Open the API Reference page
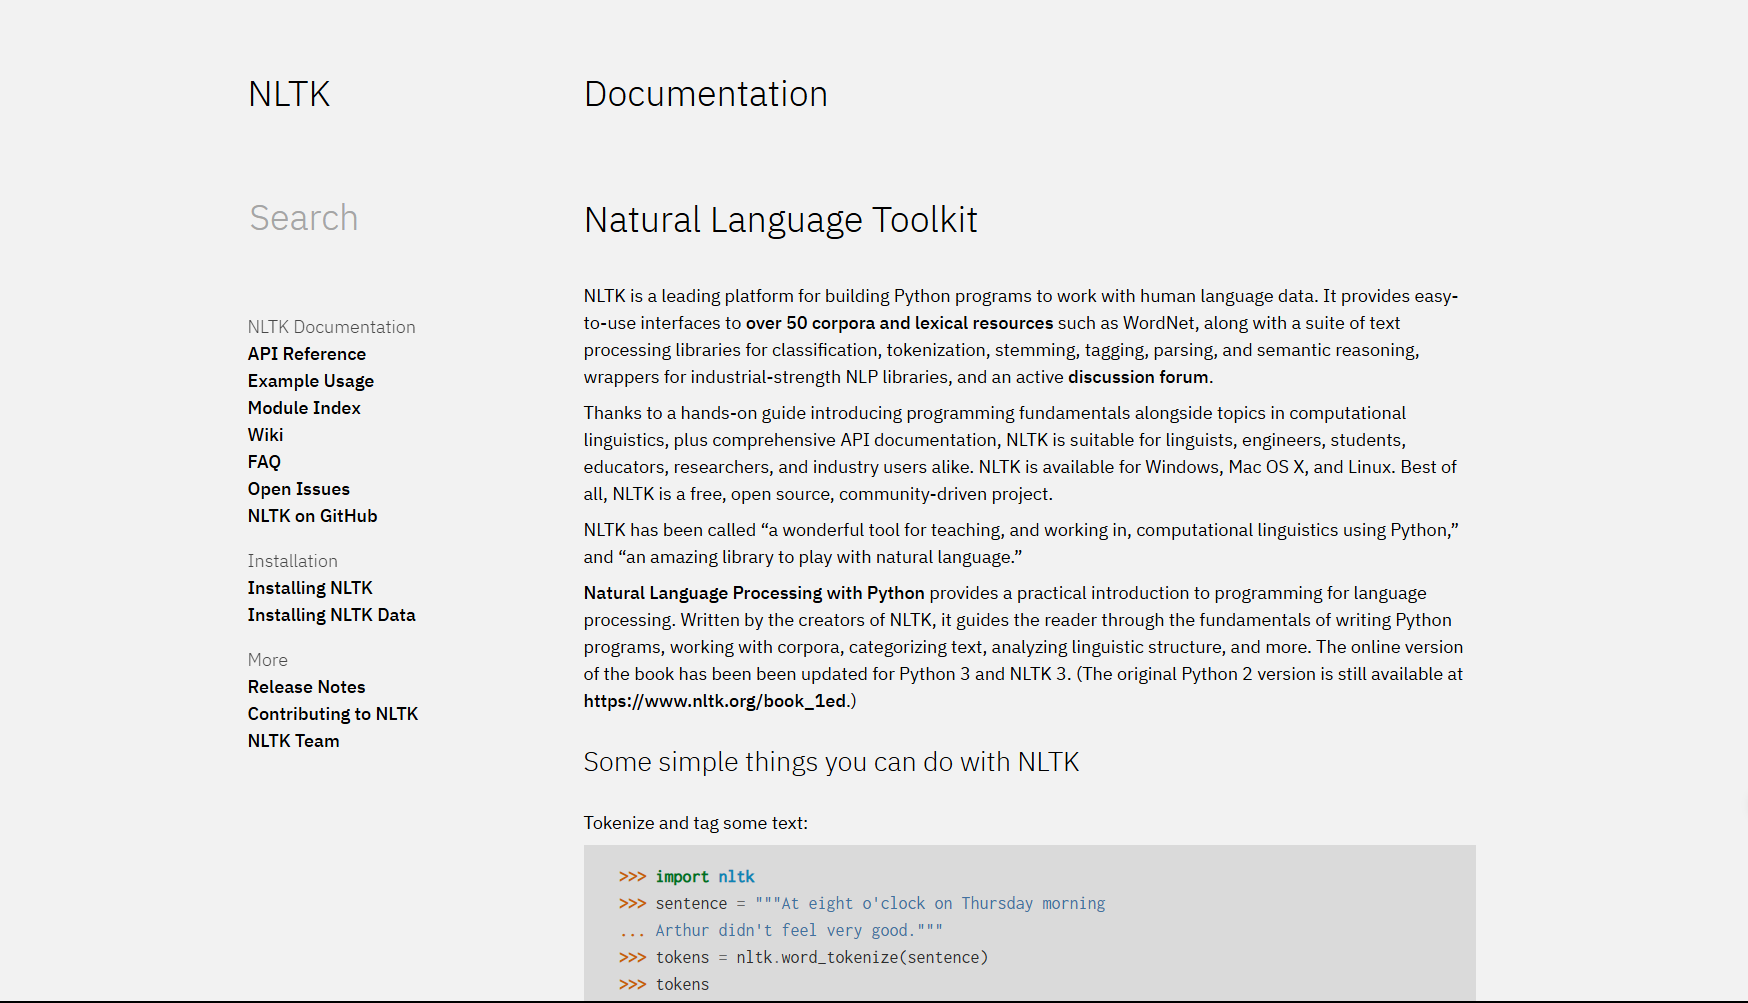Image resolution: width=1748 pixels, height=1003 pixels. coord(307,354)
